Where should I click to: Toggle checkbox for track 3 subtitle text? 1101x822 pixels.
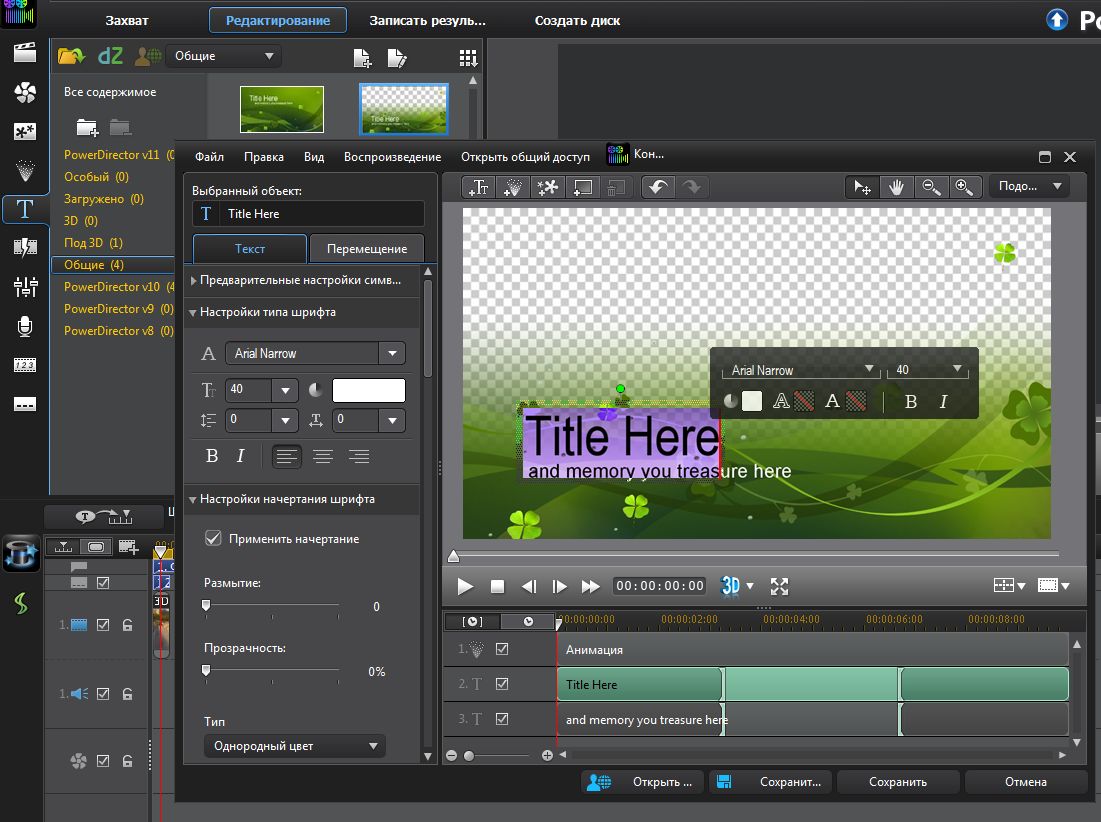pyautogui.click(x=502, y=719)
